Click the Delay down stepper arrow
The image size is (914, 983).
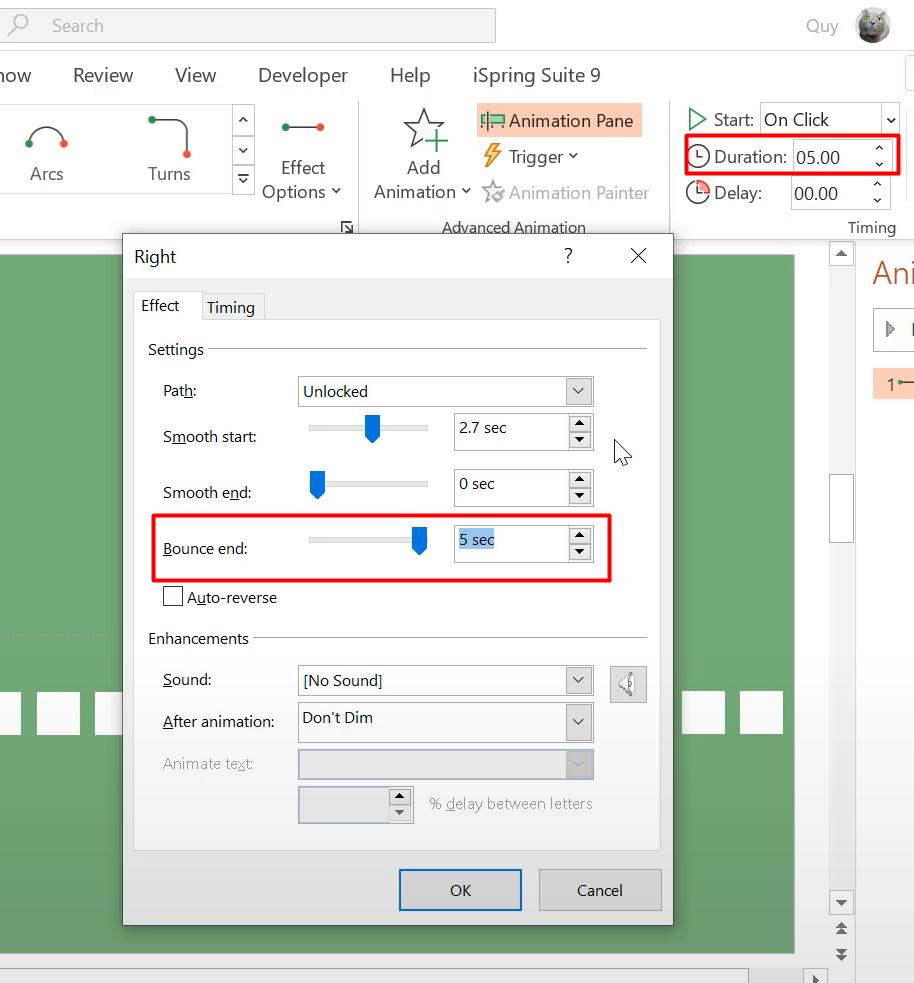877,200
